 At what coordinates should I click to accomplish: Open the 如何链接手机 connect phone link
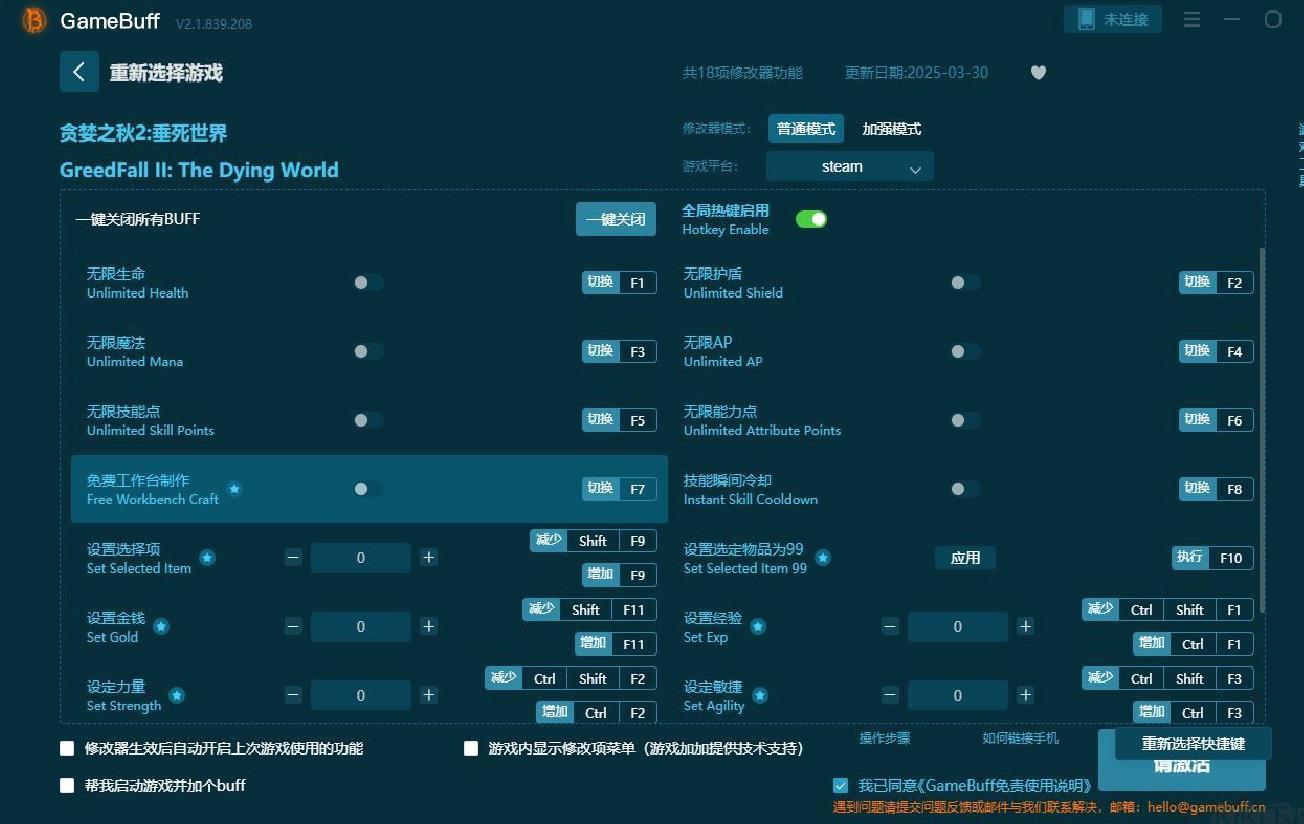[x=1020, y=738]
